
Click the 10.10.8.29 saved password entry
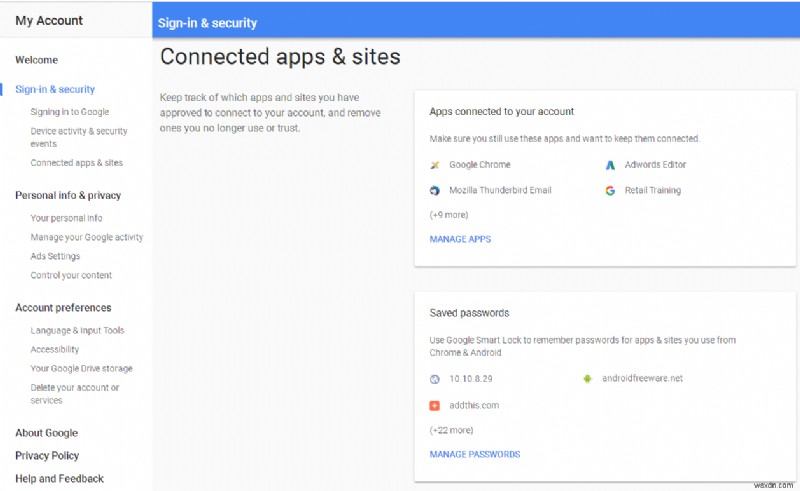[470, 379]
